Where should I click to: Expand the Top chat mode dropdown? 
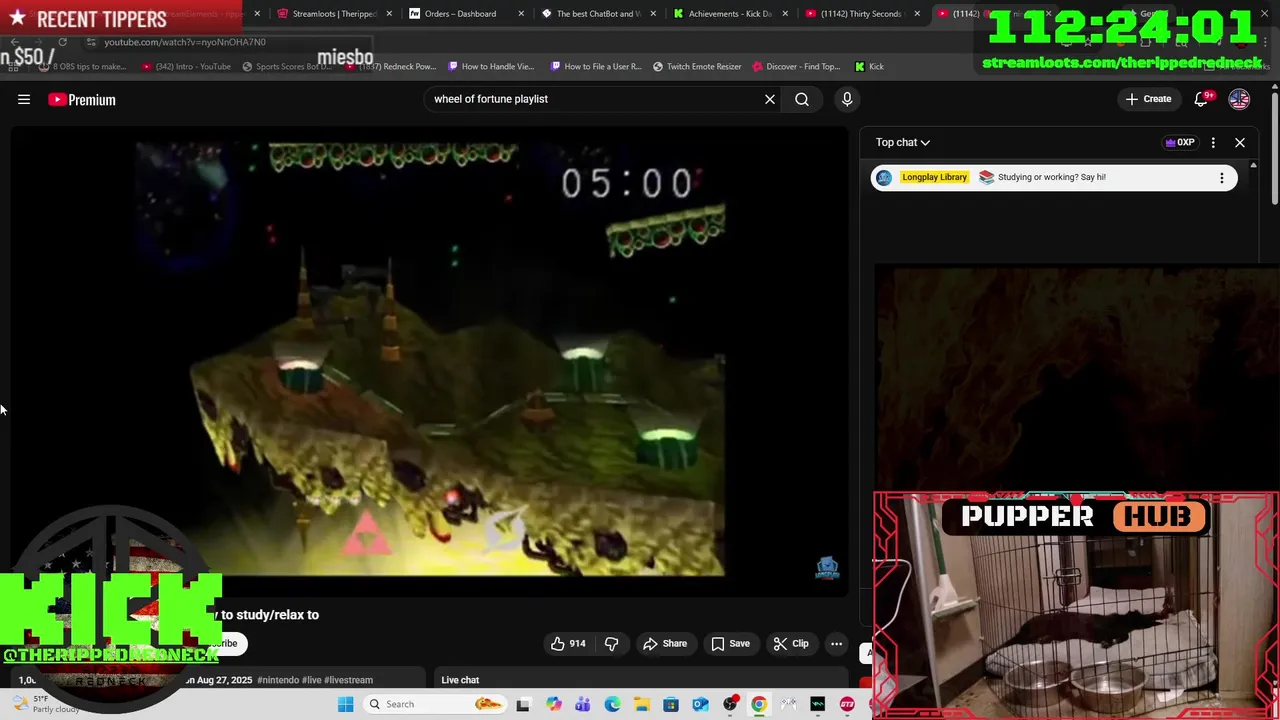click(903, 142)
